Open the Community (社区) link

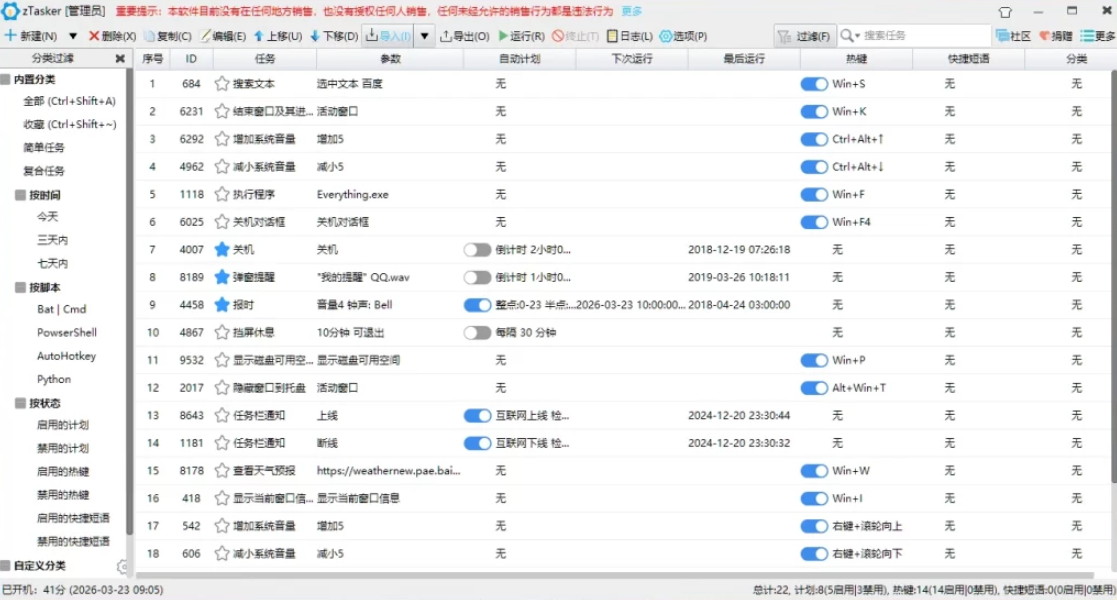pos(1013,36)
